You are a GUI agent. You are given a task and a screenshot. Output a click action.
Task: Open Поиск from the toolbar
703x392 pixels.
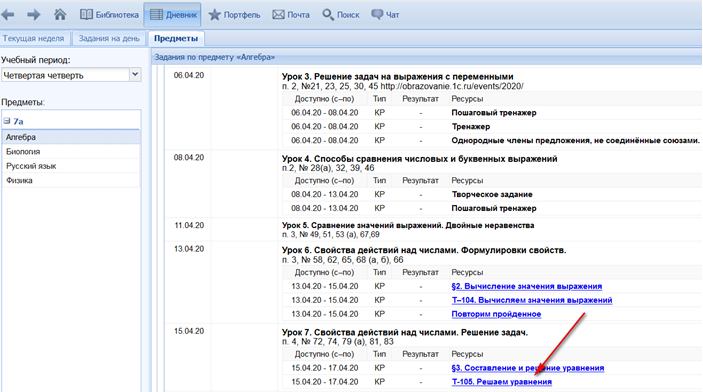point(341,15)
